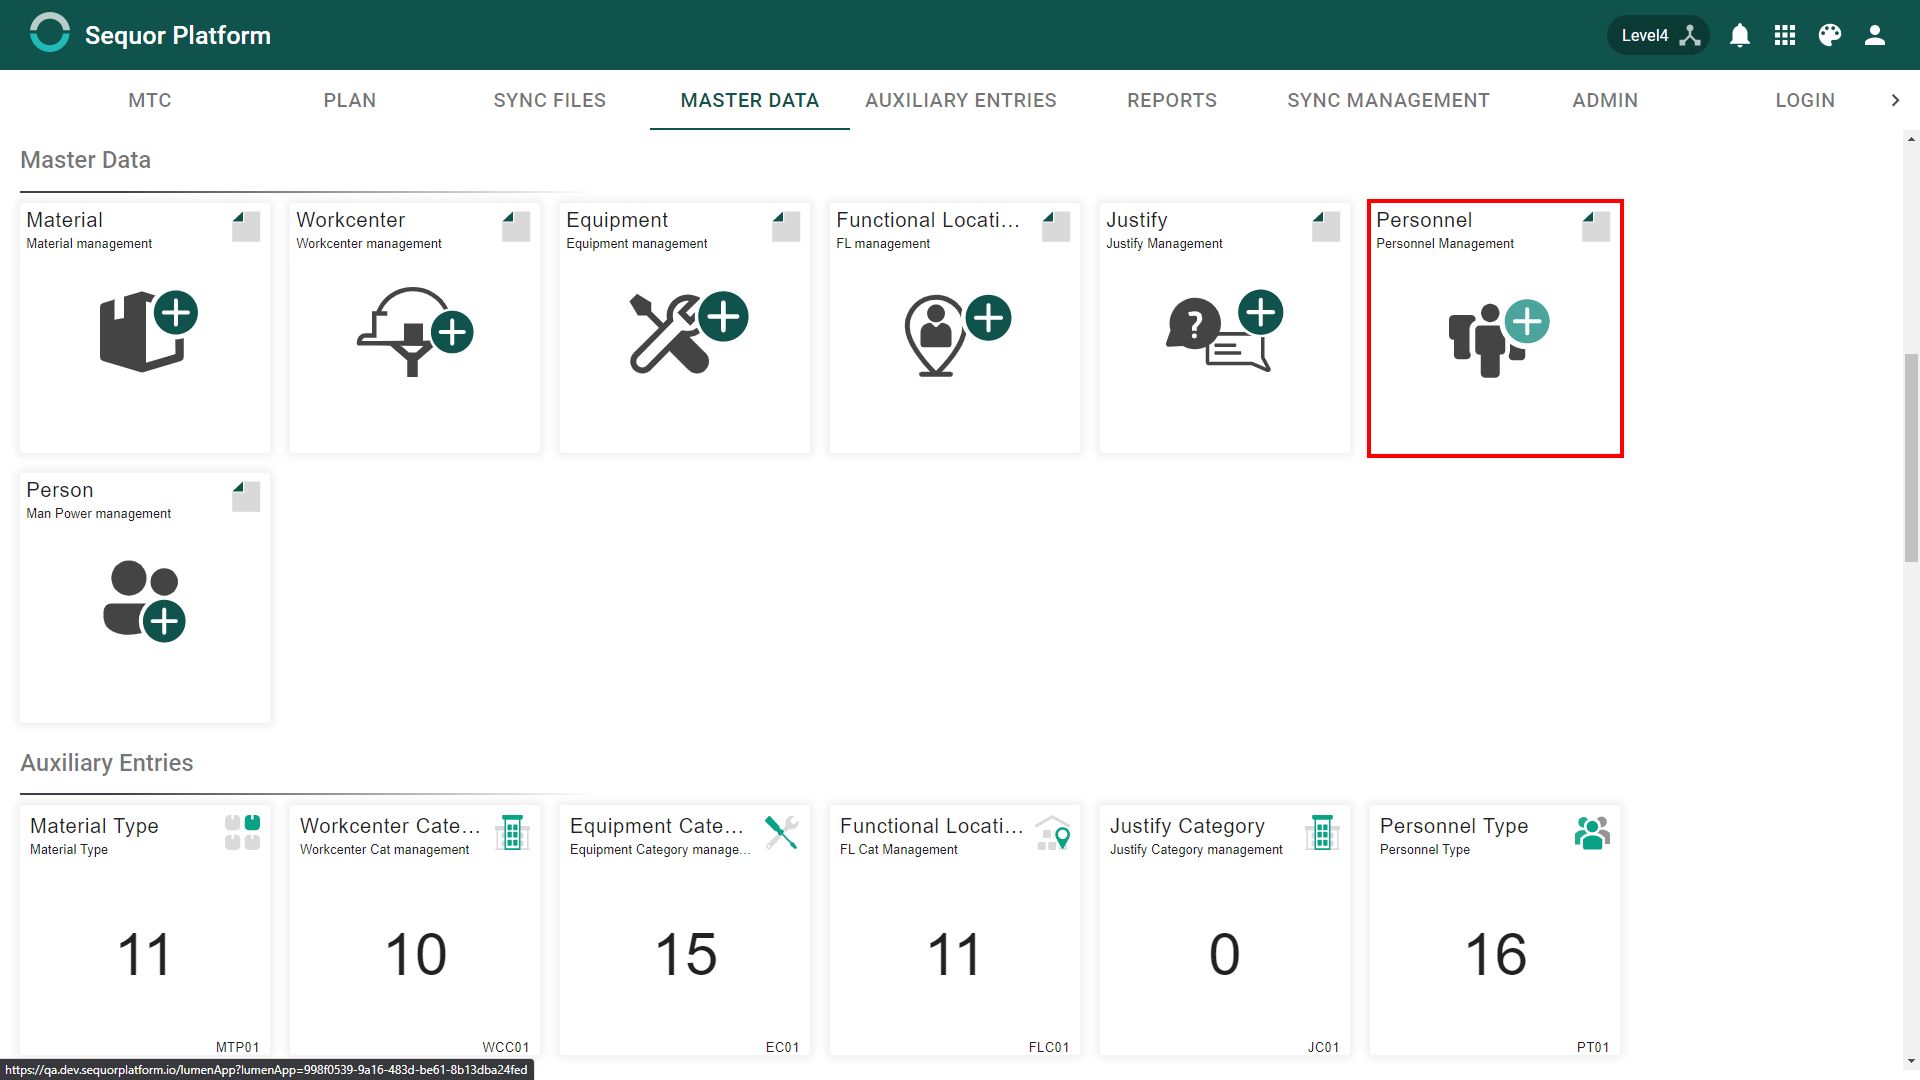Open the notifications bell
1920x1080 pixels.
[x=1740, y=35]
